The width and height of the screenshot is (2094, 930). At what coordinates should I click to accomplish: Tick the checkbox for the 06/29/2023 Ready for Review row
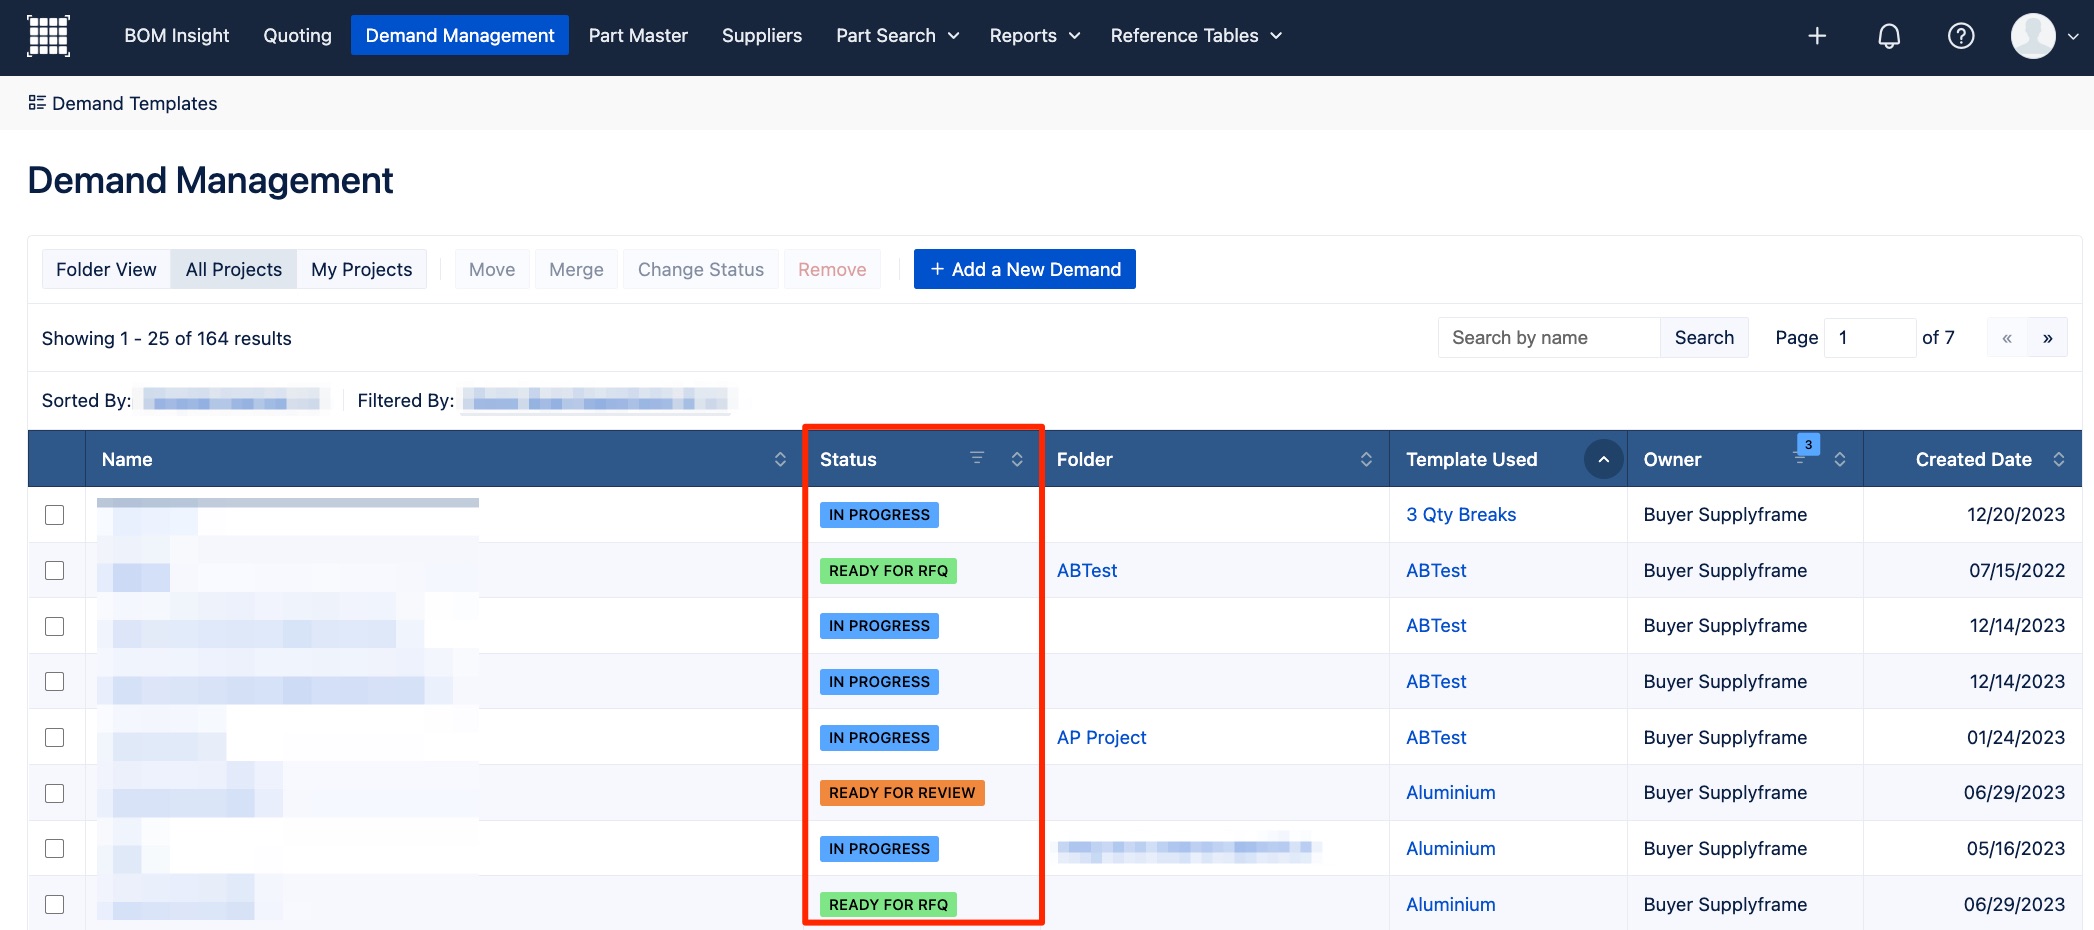click(x=55, y=793)
